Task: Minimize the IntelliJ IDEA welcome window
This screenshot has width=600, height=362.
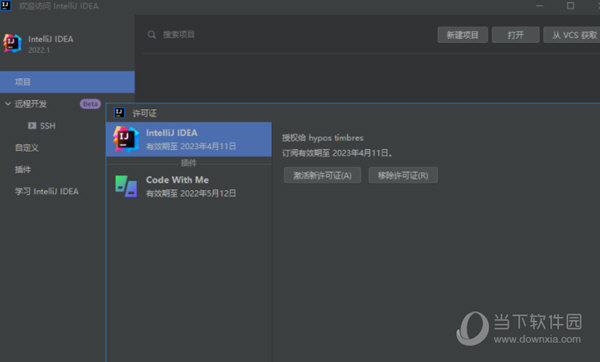Action: click(x=540, y=6)
